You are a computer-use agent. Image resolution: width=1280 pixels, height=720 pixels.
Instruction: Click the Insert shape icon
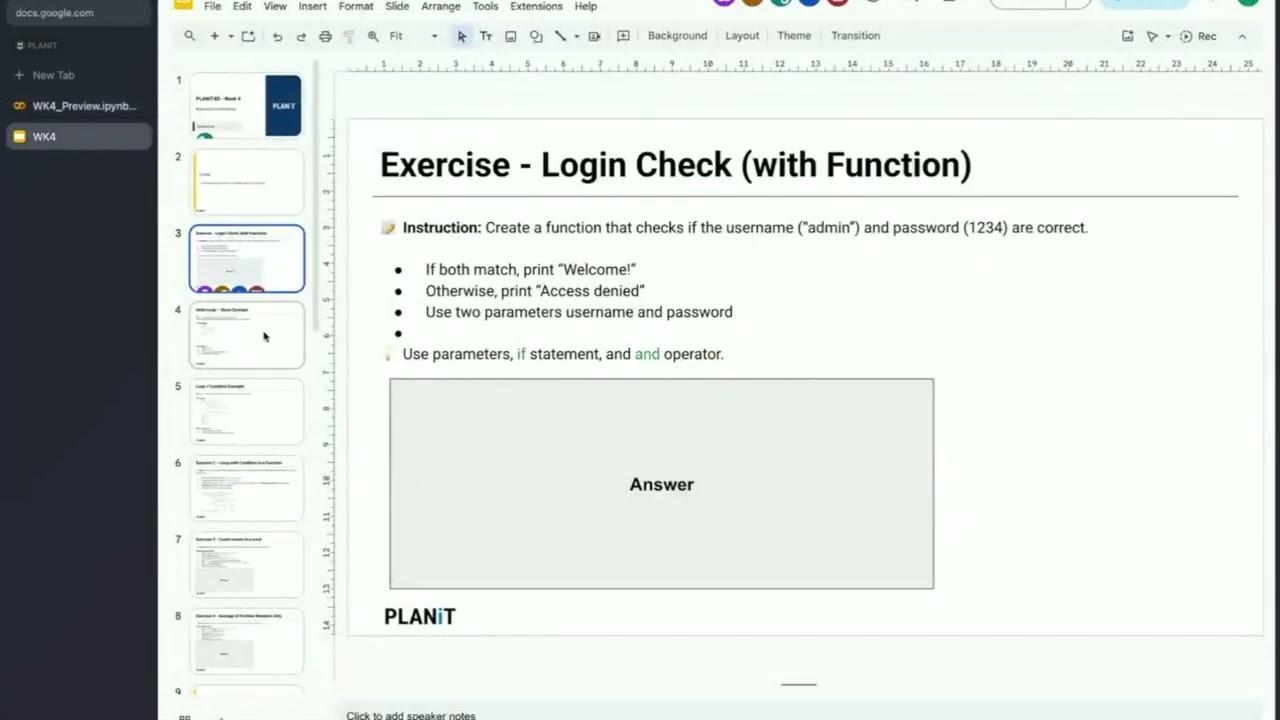(536, 36)
